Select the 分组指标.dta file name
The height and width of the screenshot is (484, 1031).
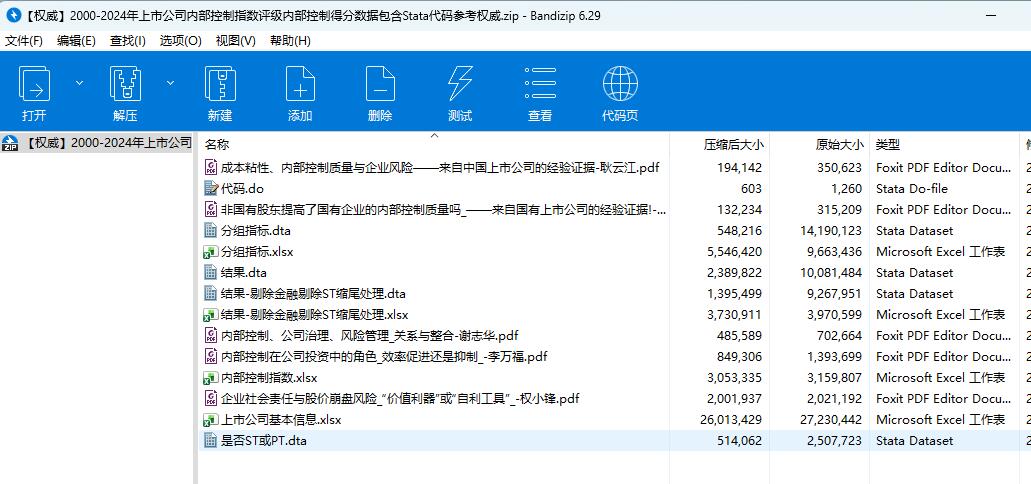256,231
